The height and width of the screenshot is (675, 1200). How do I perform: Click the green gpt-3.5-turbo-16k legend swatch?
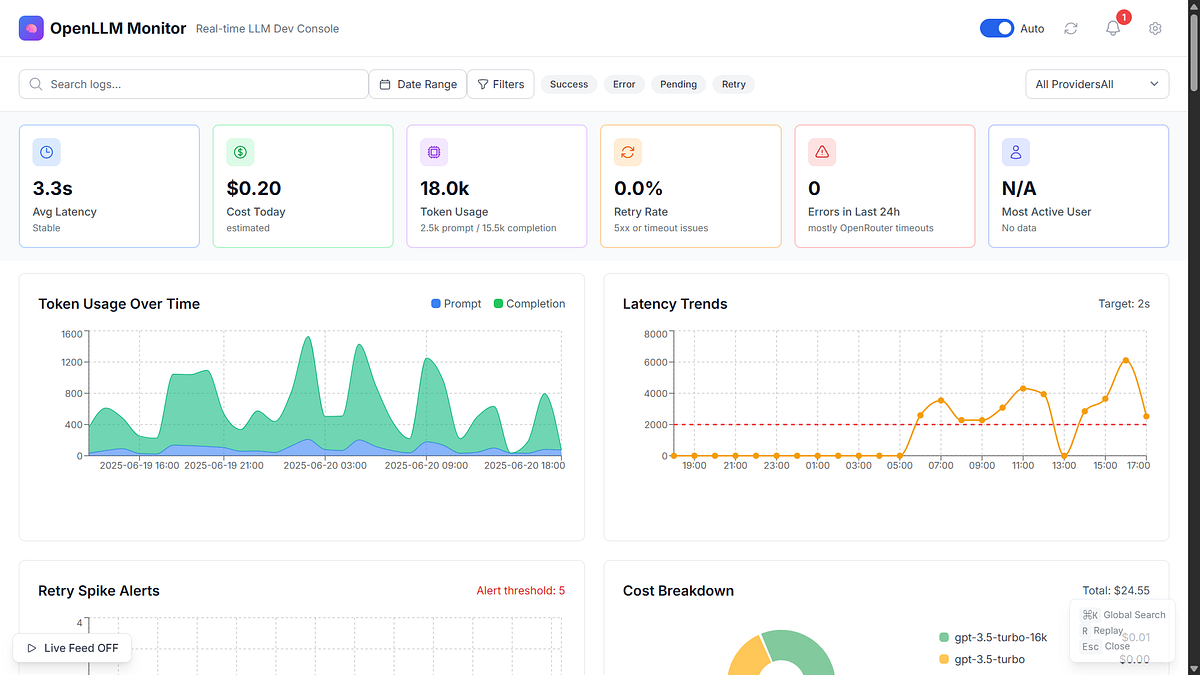pyautogui.click(x=946, y=637)
